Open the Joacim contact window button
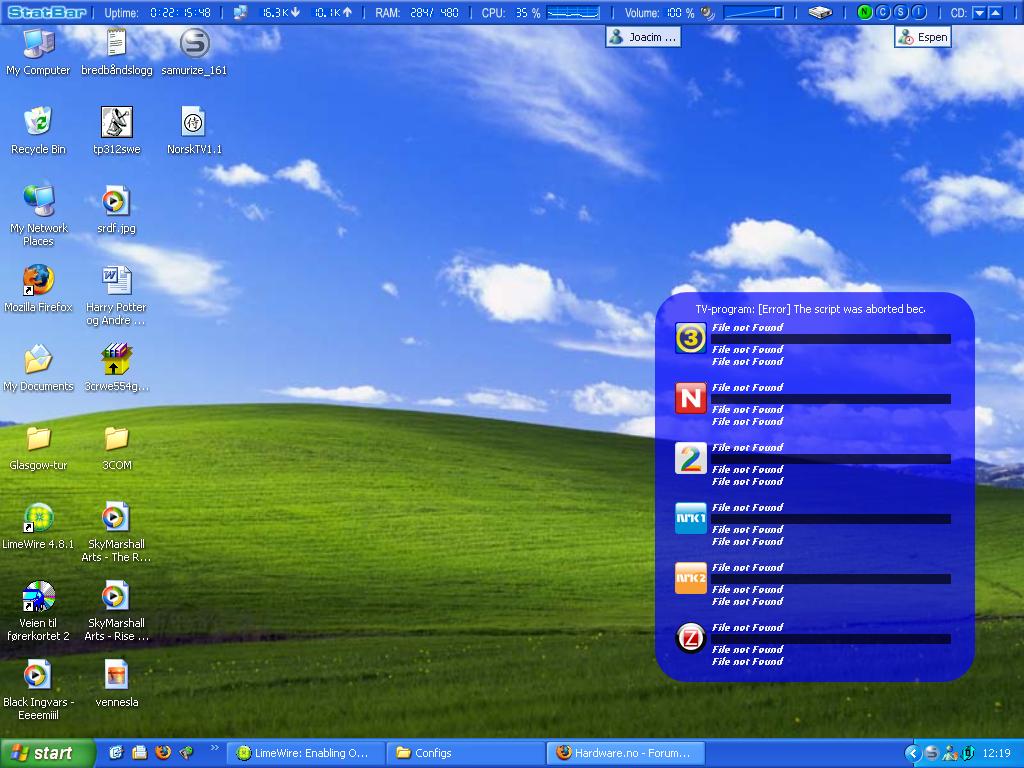This screenshot has width=1024, height=768. click(x=643, y=37)
